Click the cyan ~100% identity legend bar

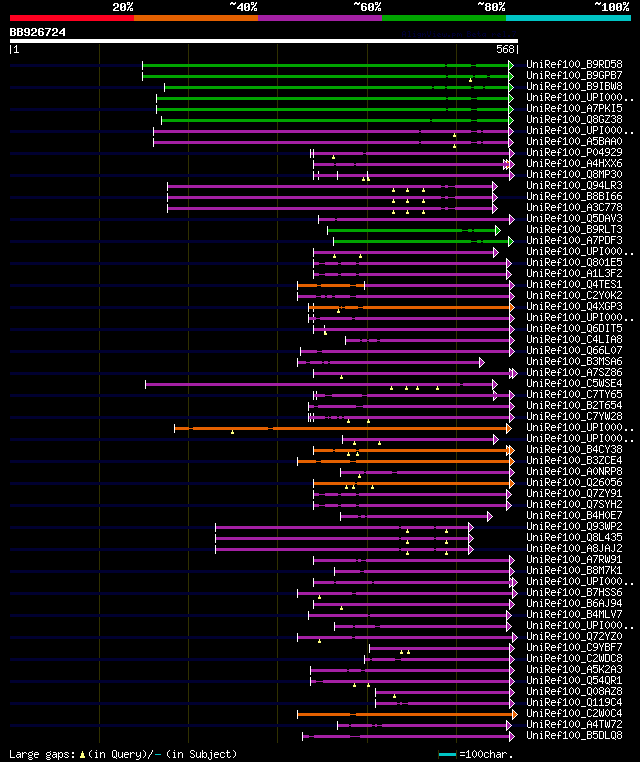coord(568,18)
